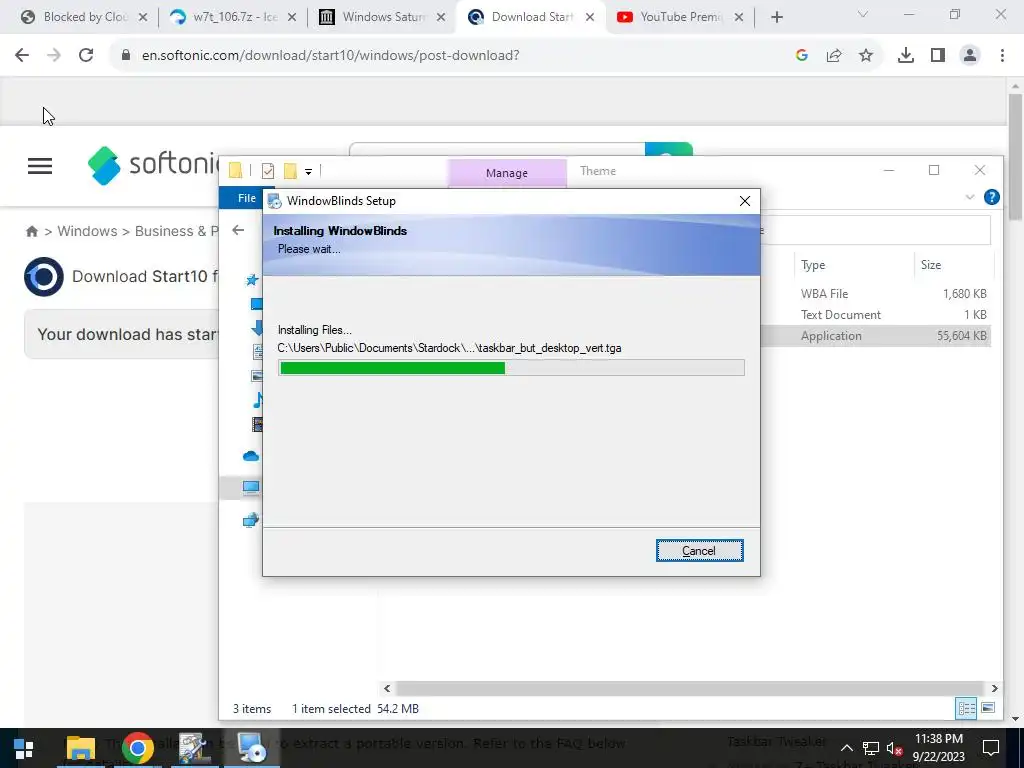Click the Chrome address bar URL

tap(330, 56)
